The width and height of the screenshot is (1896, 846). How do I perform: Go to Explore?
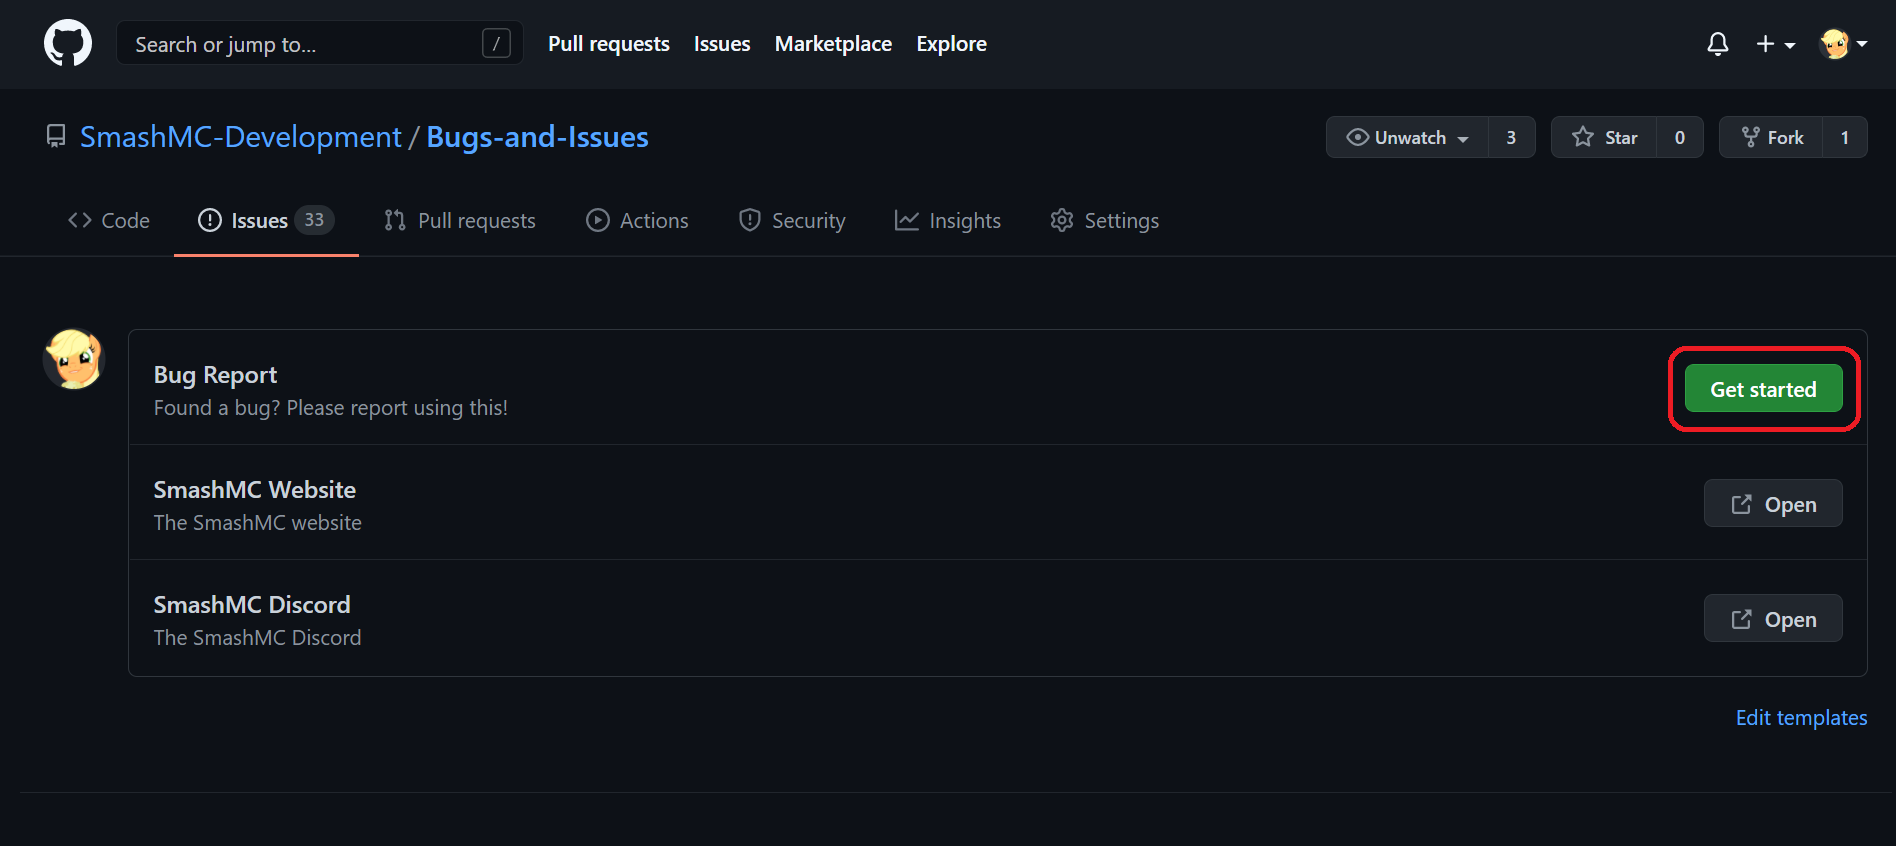[x=951, y=44]
